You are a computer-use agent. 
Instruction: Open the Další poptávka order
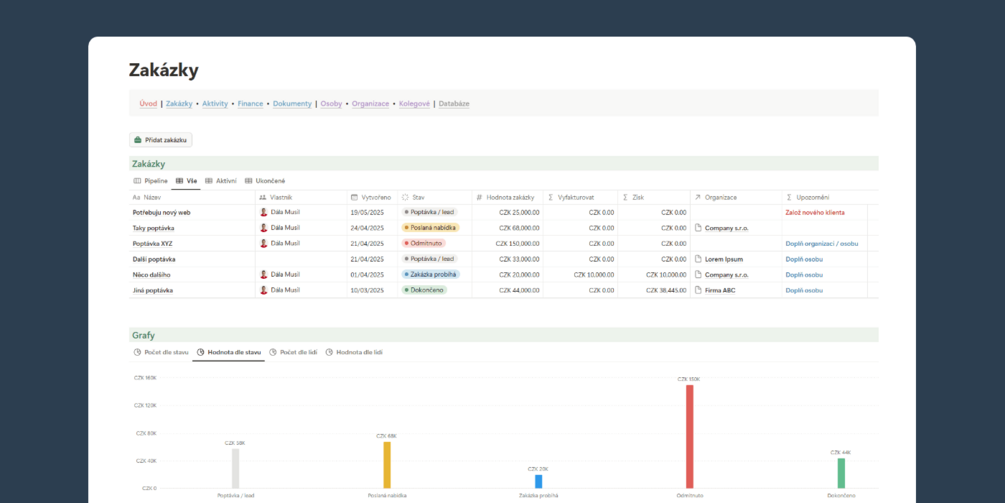point(154,260)
